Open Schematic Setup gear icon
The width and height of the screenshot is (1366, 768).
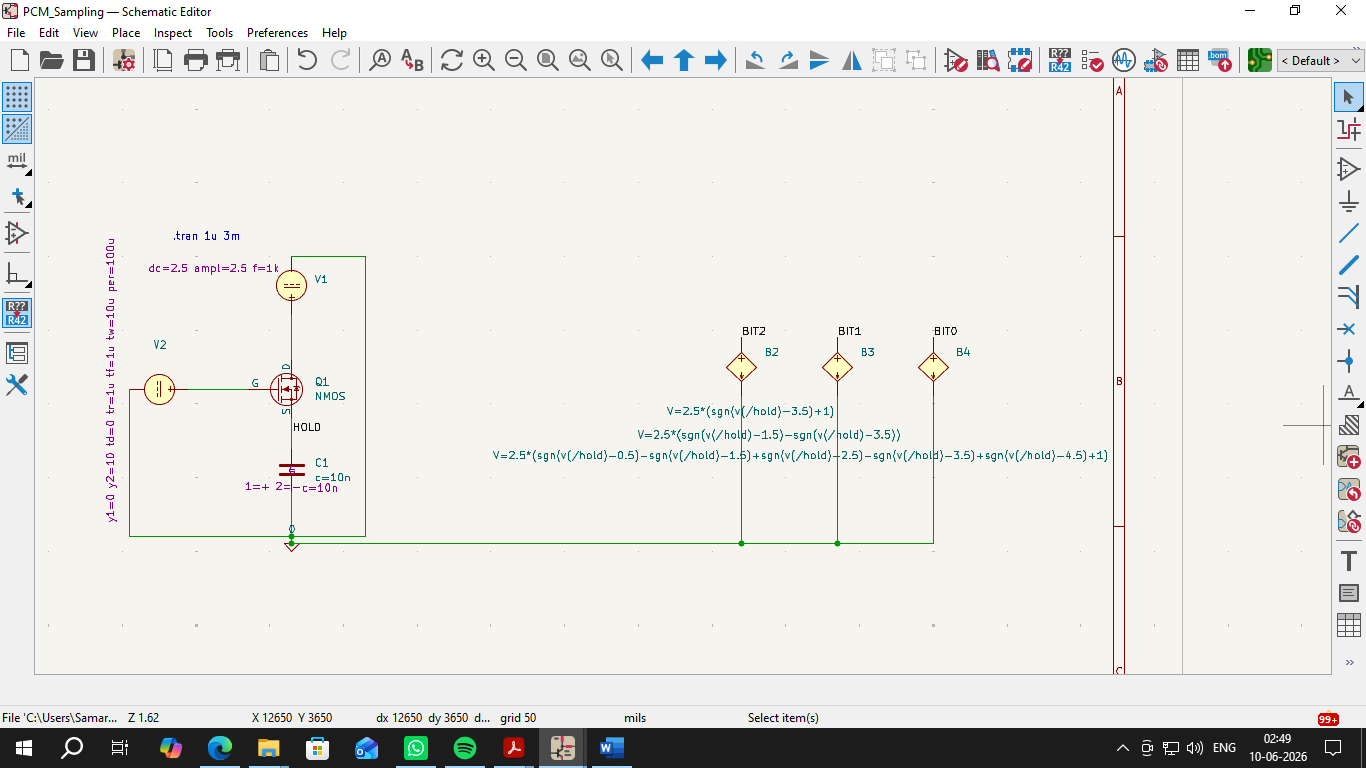[124, 60]
